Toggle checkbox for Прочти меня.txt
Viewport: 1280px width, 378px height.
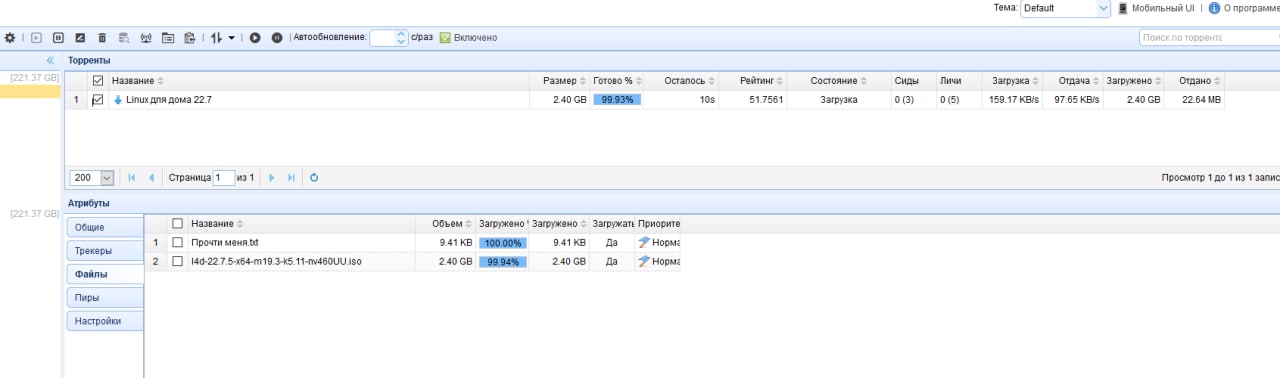pos(178,242)
